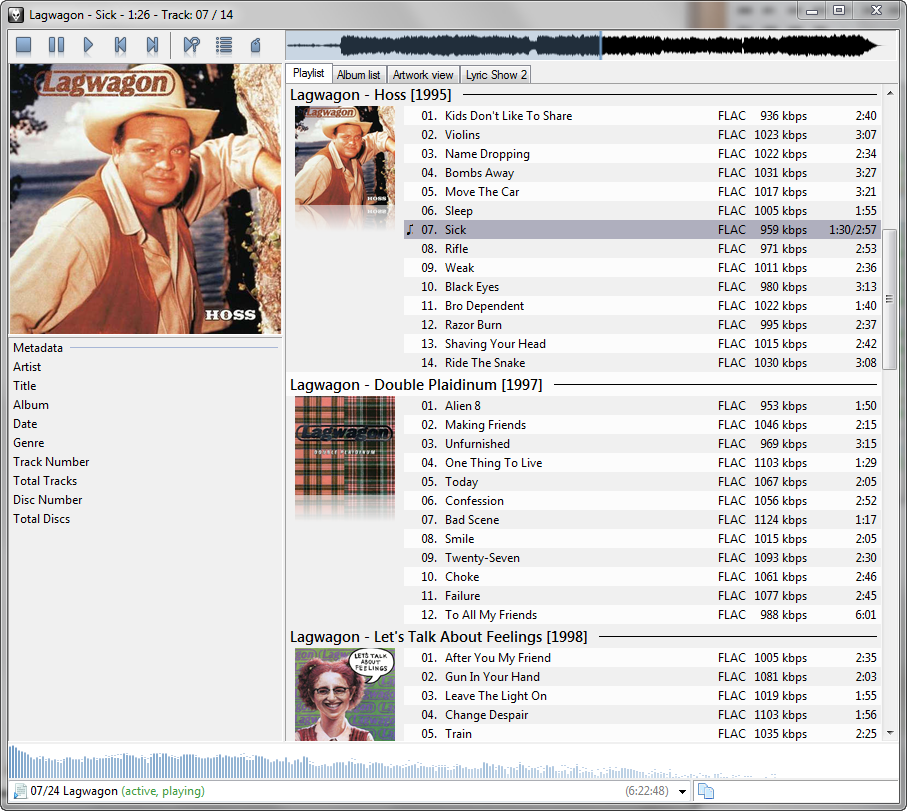Click the playlist vertical scrollbar thumb
Viewport: 907px width, 811px height.
(x=890, y=299)
